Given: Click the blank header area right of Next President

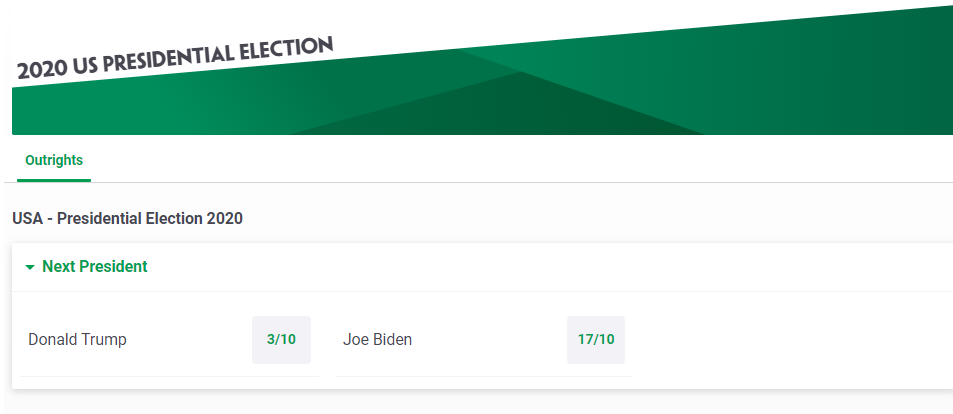Looking at the screenshot, I should [x=550, y=267].
